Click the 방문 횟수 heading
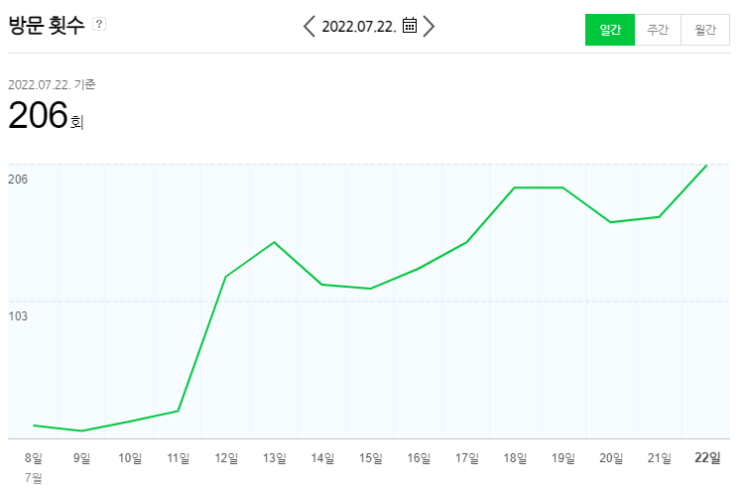The height and width of the screenshot is (487, 743). tap(46, 25)
